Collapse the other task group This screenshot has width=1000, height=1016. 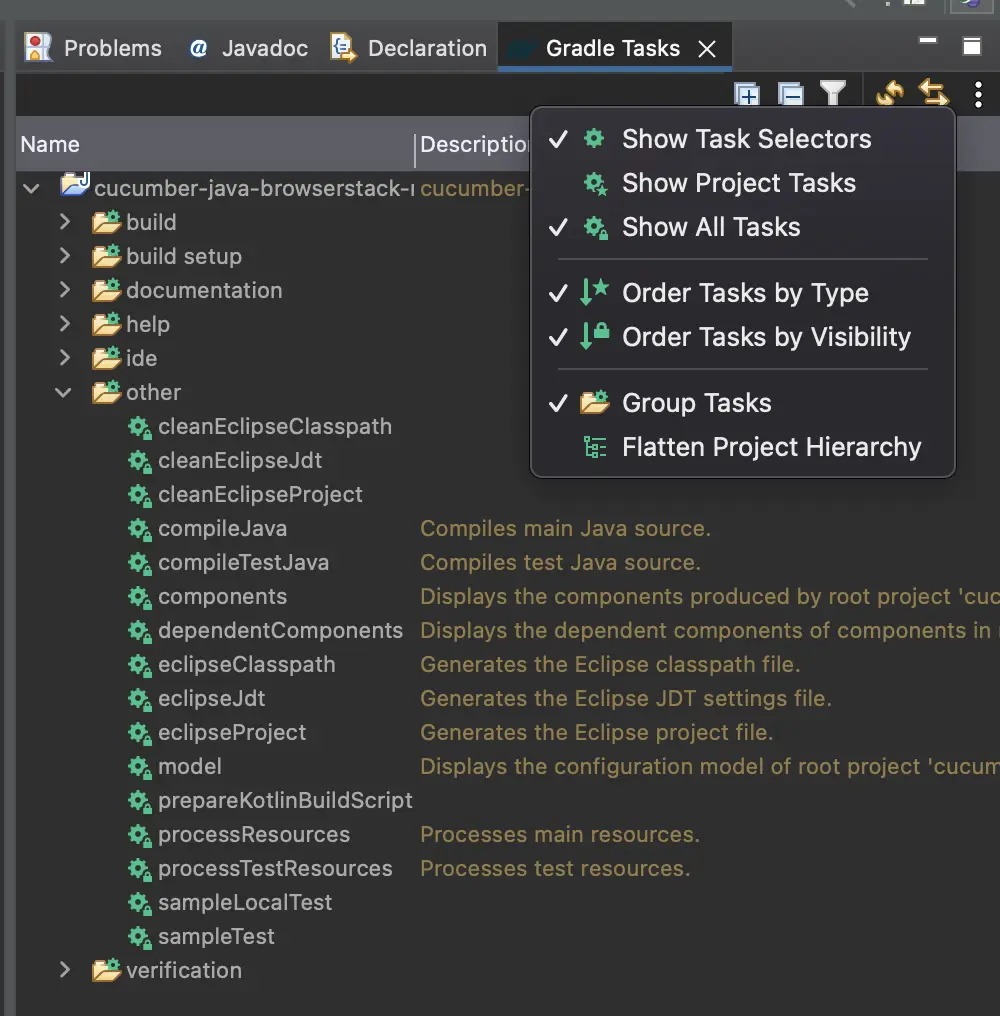click(65, 393)
